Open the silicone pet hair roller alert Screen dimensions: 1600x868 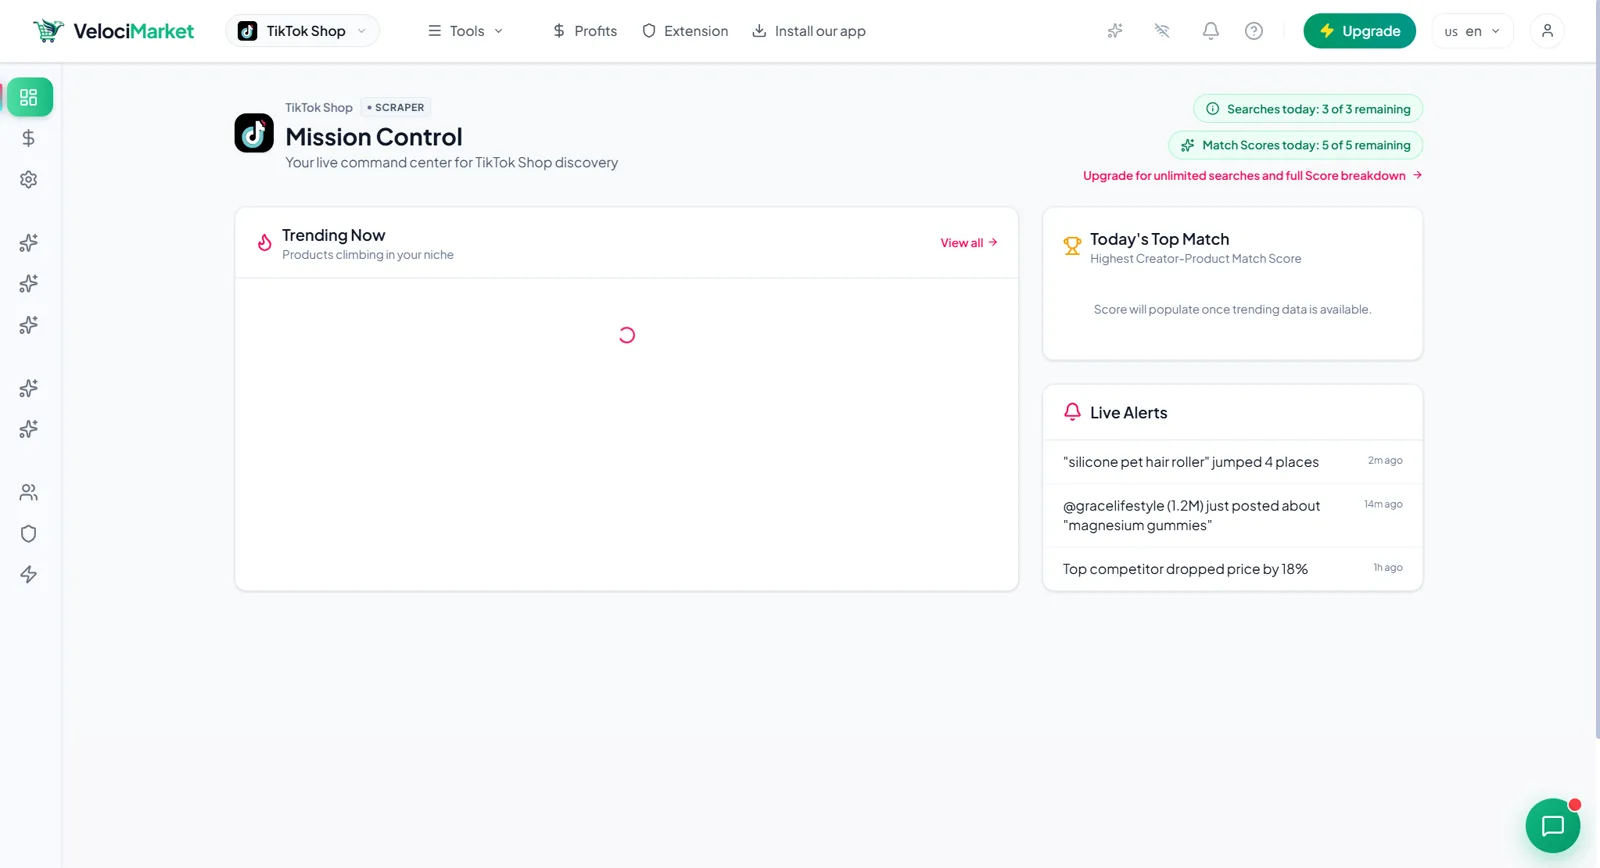pos(1233,462)
